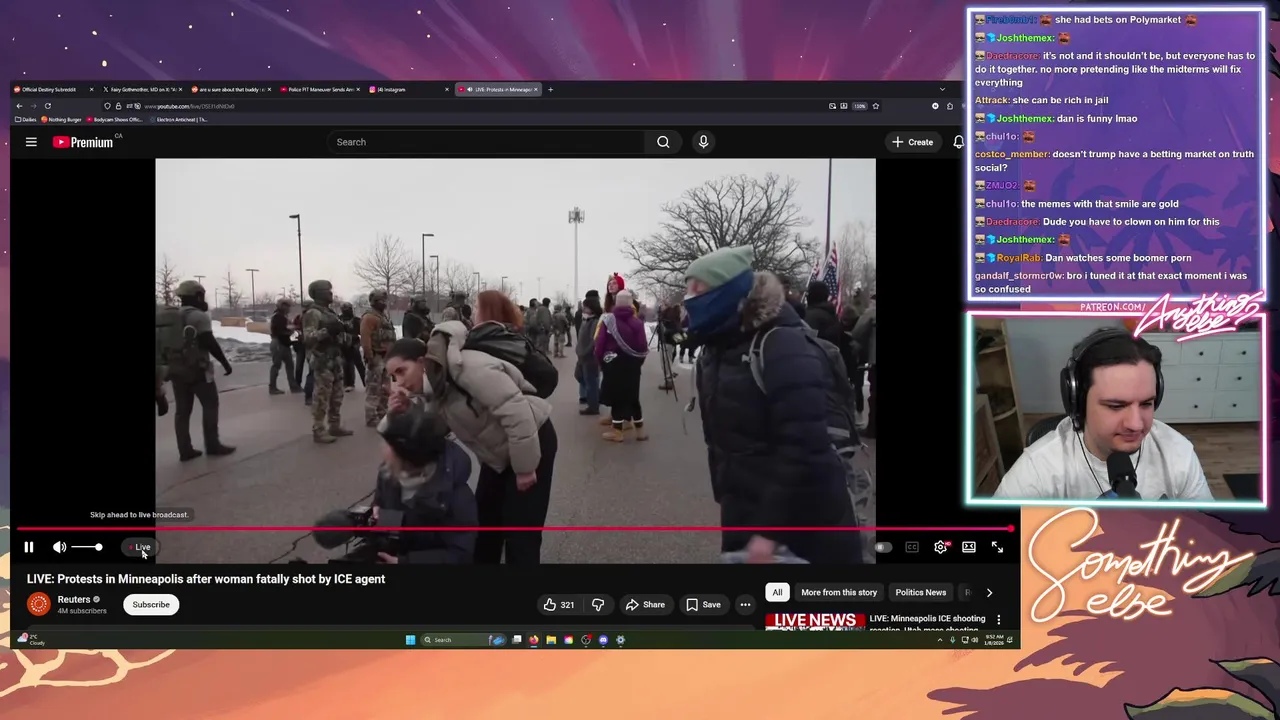Screen dimensions: 1280x720
Task: Open the Reuters channel avatar
Action: 38,604
